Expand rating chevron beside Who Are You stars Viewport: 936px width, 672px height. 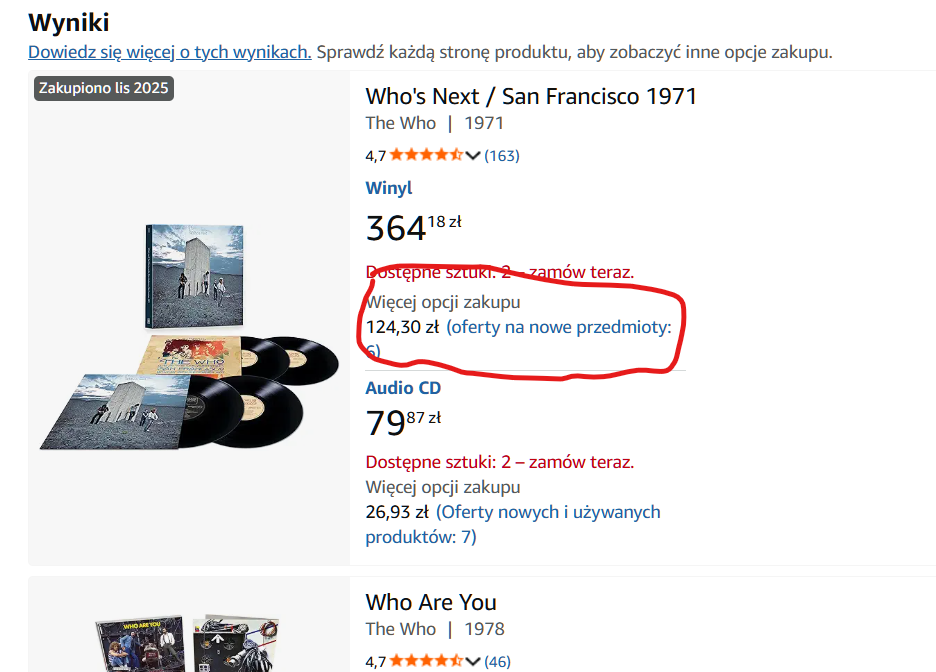473,661
